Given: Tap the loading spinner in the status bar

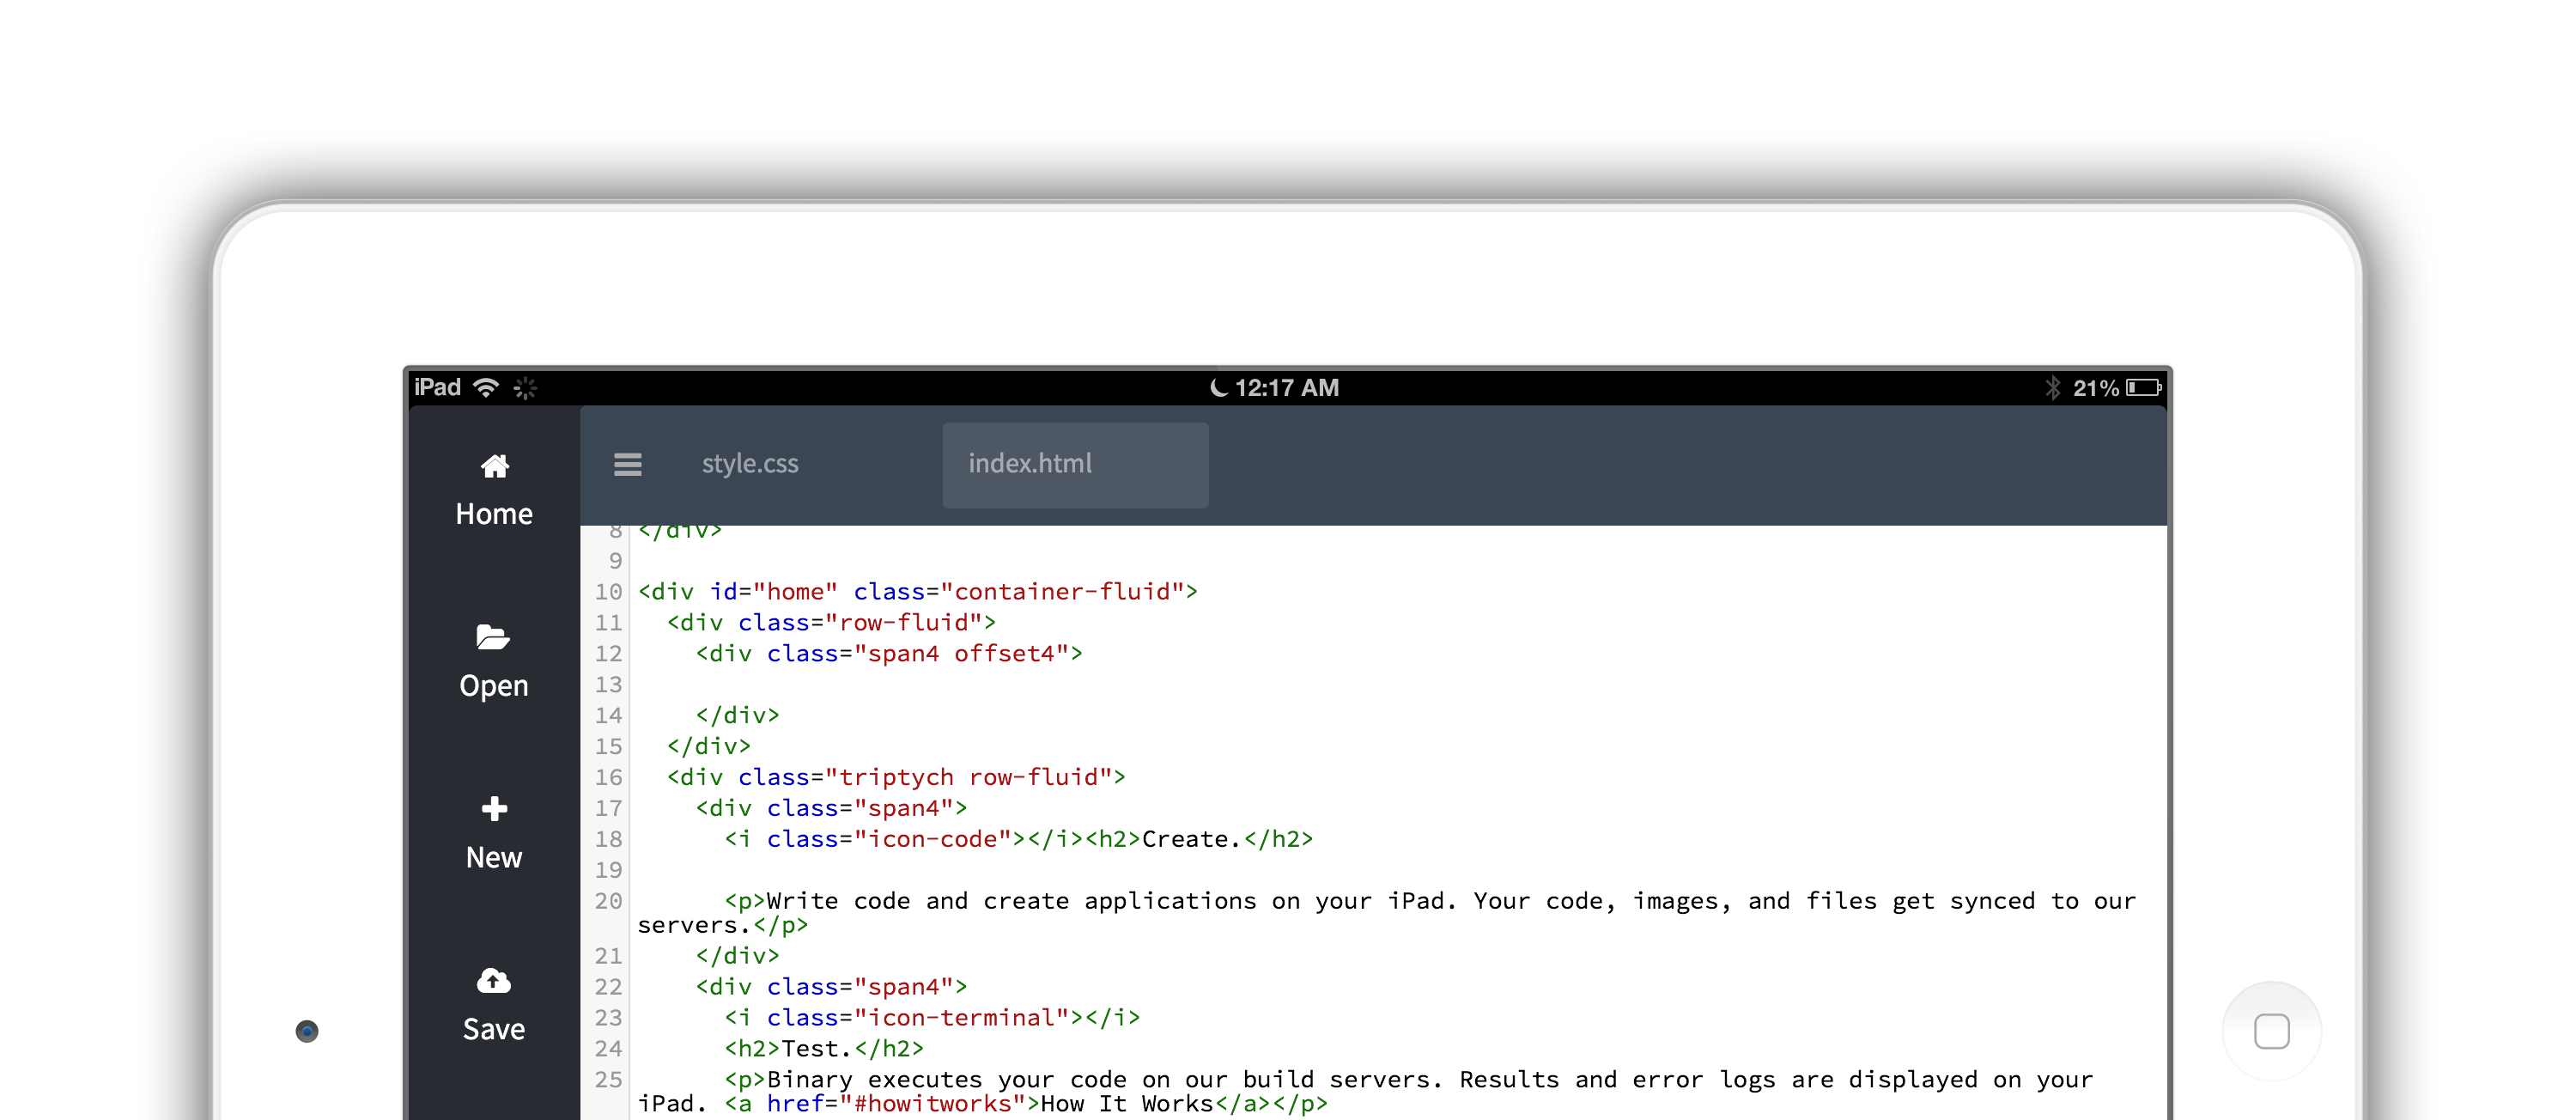Looking at the screenshot, I should click(x=525, y=388).
